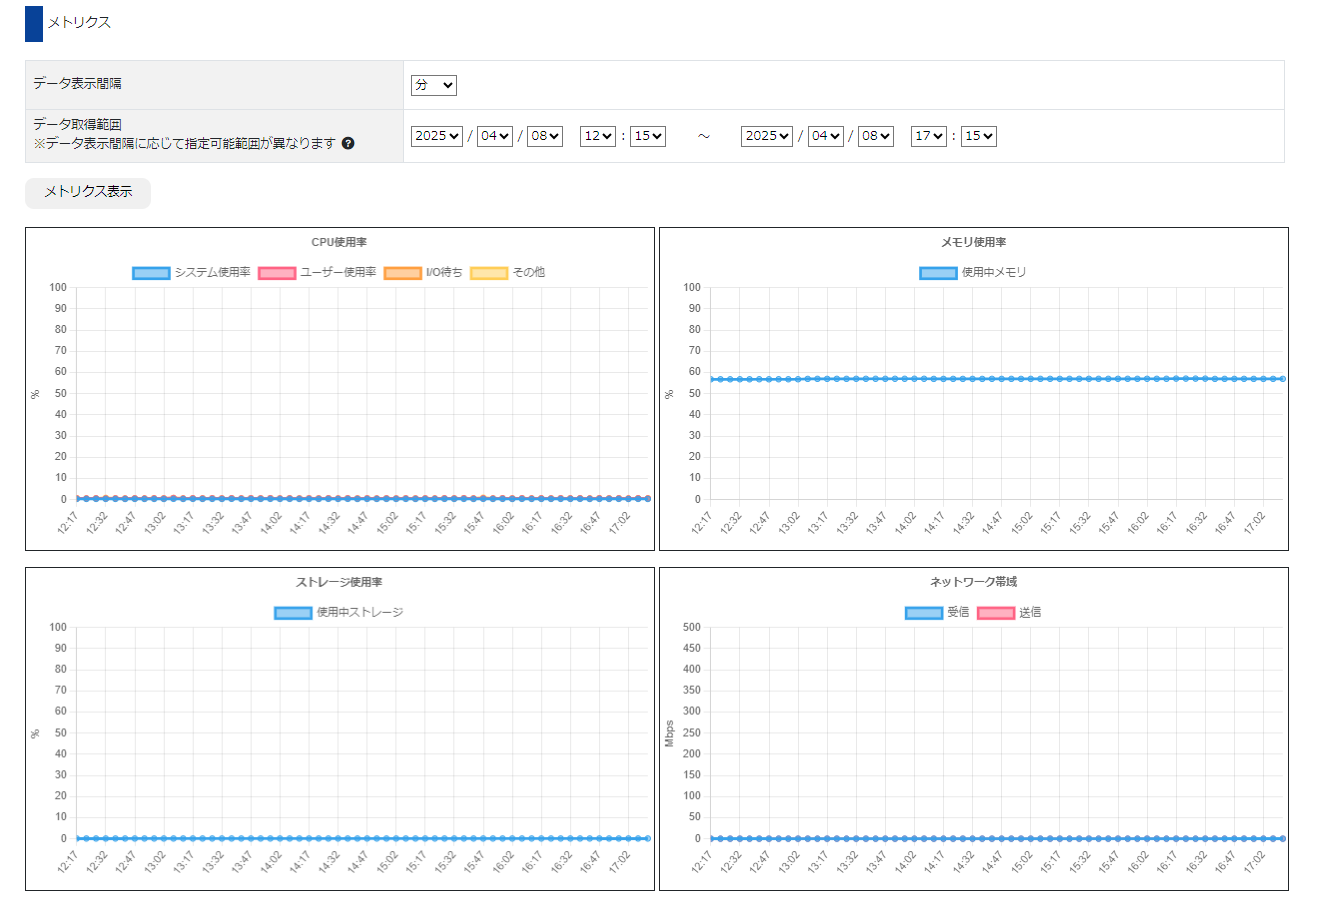Click the last data point on memory chart
Viewport: 1336px width, 907px height.
click(x=1282, y=379)
